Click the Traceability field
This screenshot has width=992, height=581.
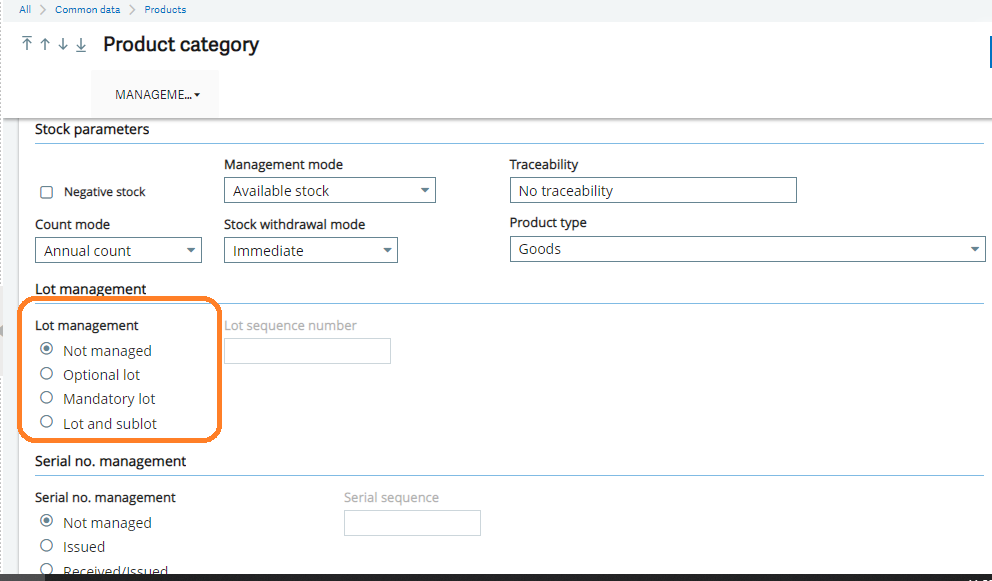pos(653,190)
